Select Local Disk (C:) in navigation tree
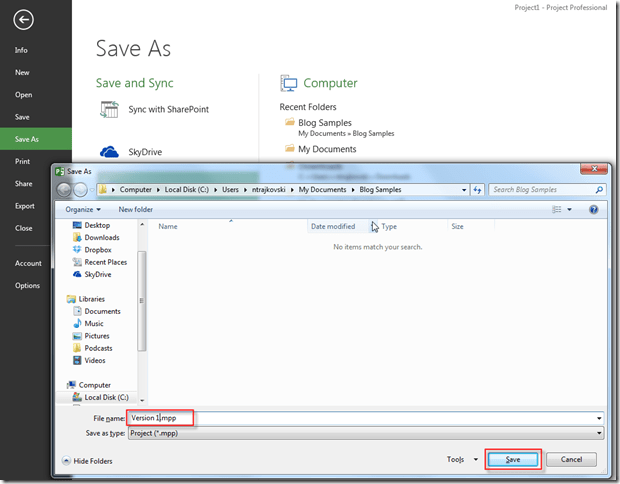This screenshot has height=484, width=620. [x=106, y=397]
